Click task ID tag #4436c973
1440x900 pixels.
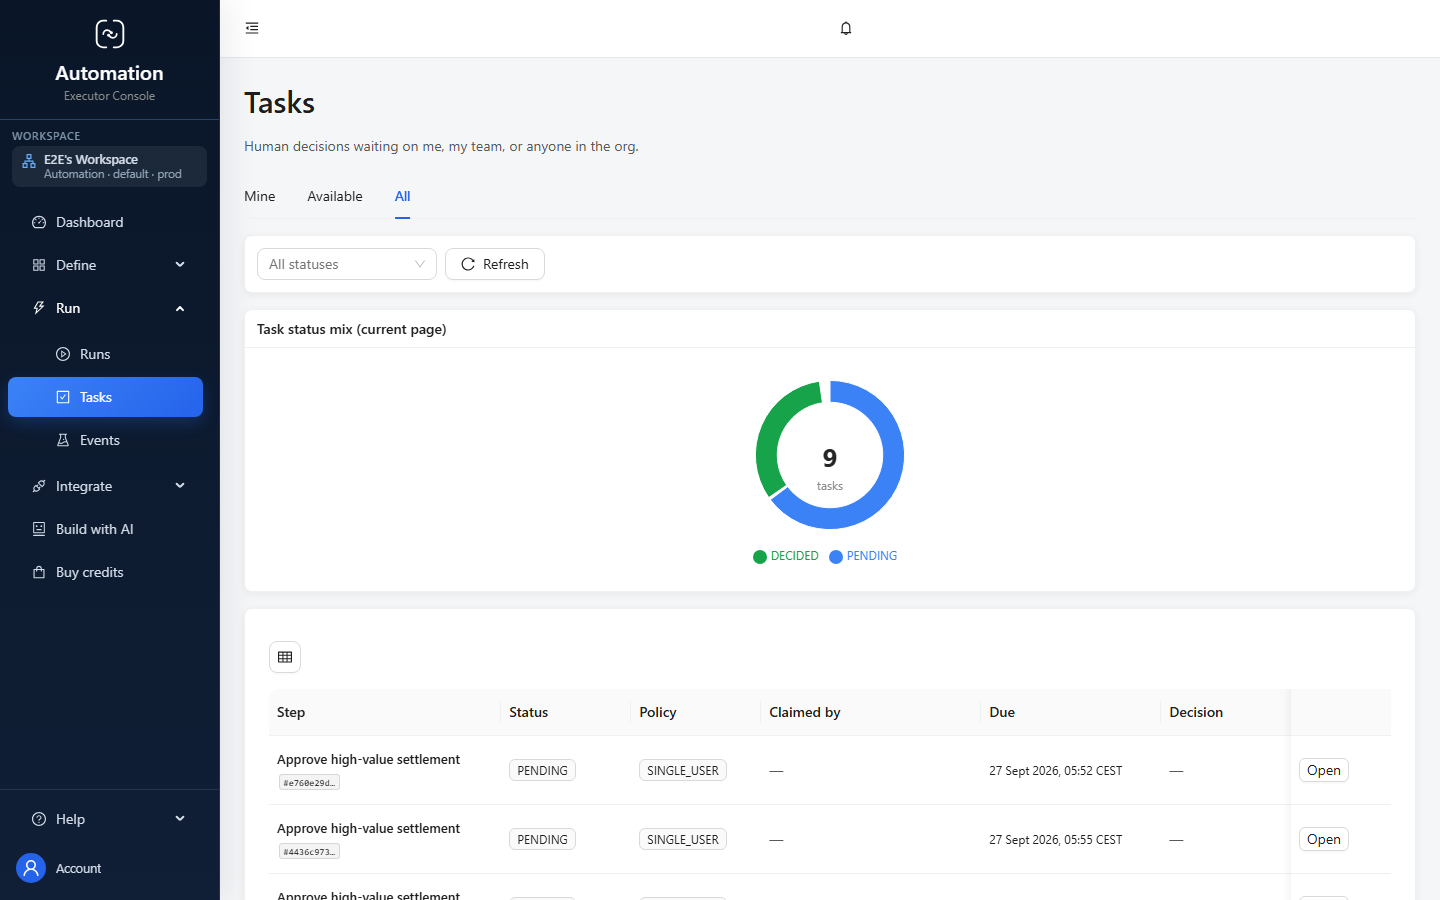[x=309, y=852]
